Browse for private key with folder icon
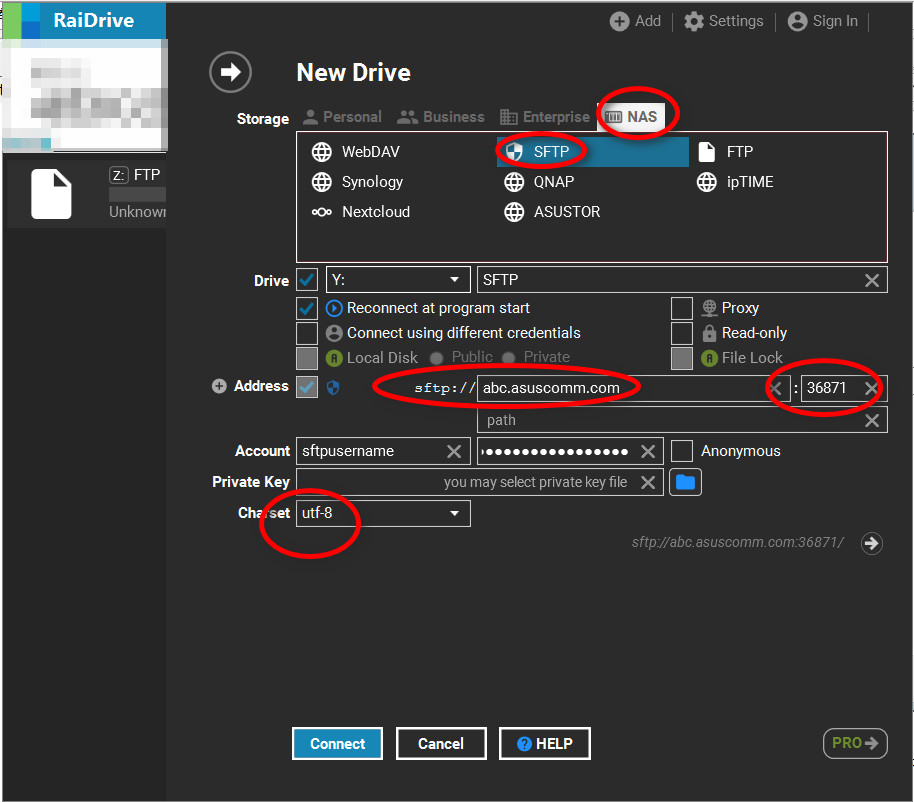 (685, 482)
